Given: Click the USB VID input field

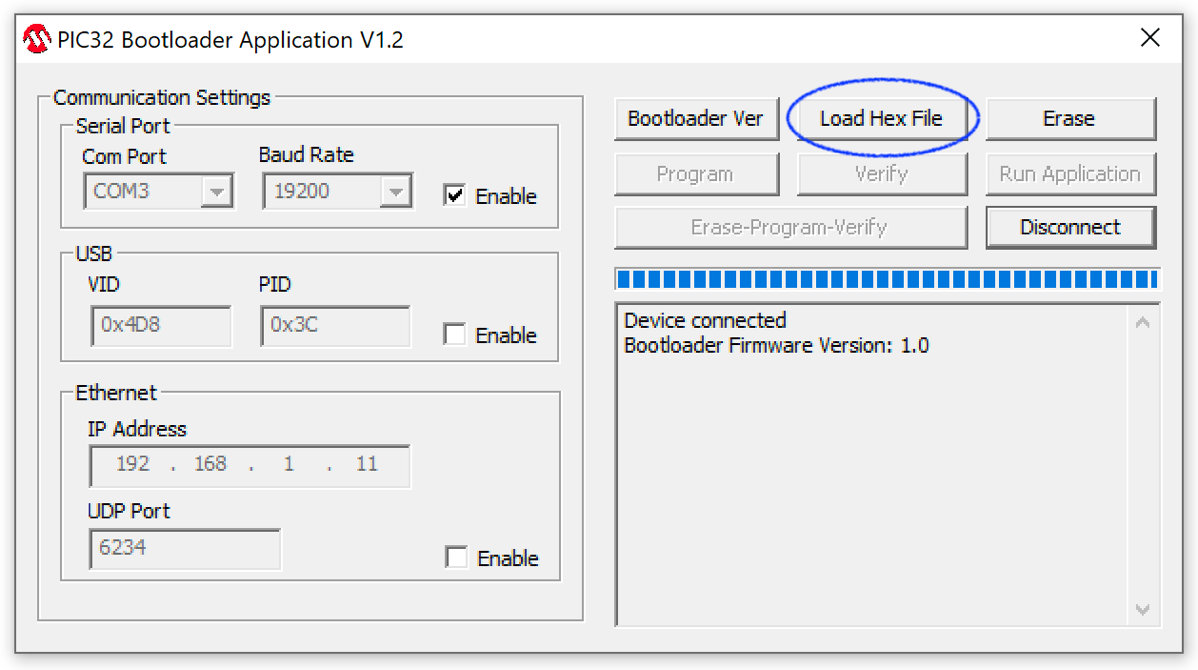Looking at the screenshot, I should click(x=161, y=326).
